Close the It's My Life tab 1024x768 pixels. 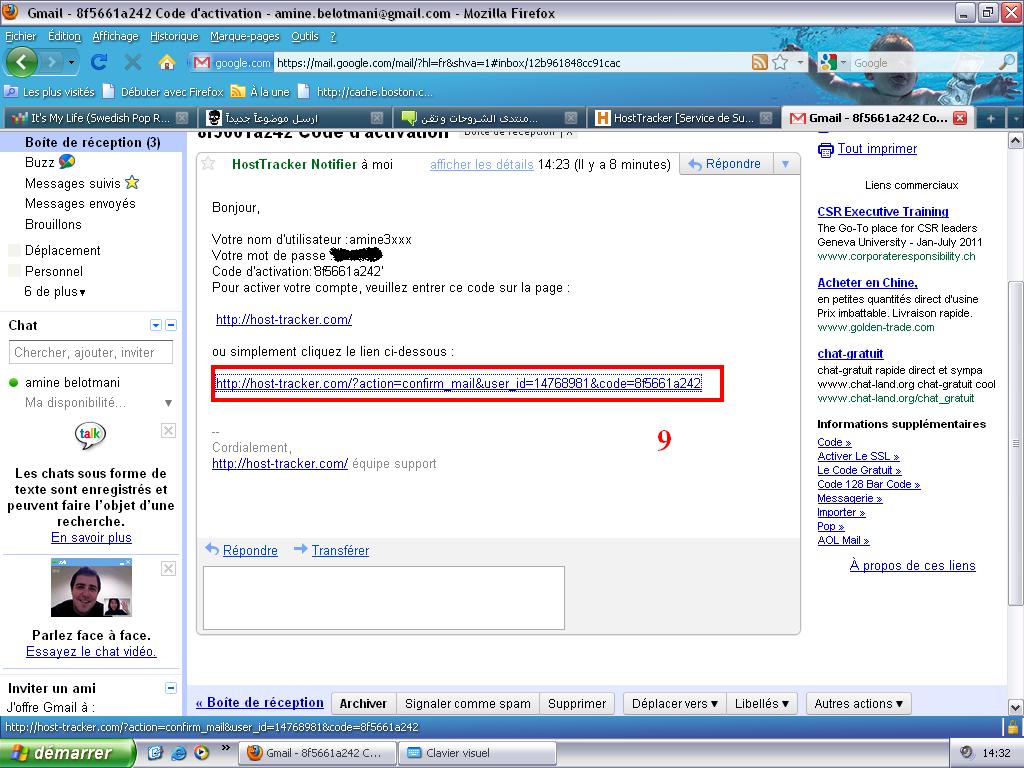click(x=182, y=118)
